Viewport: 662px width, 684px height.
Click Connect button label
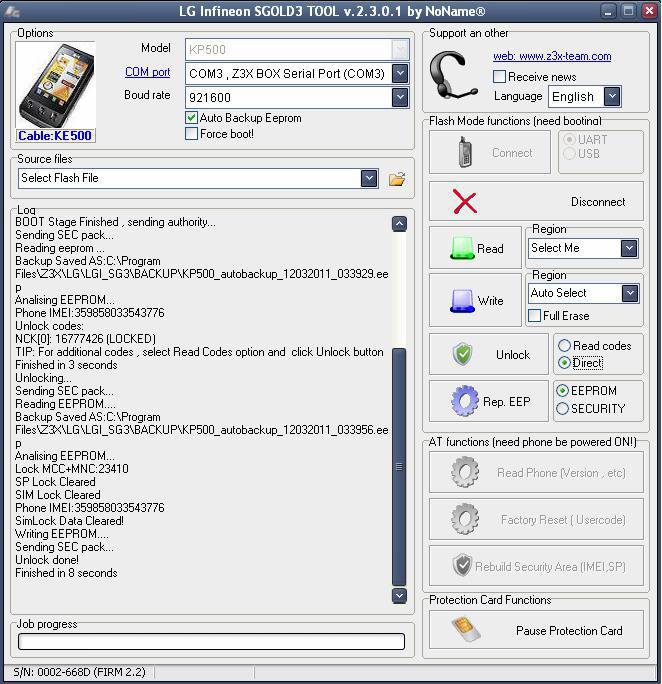click(512, 153)
